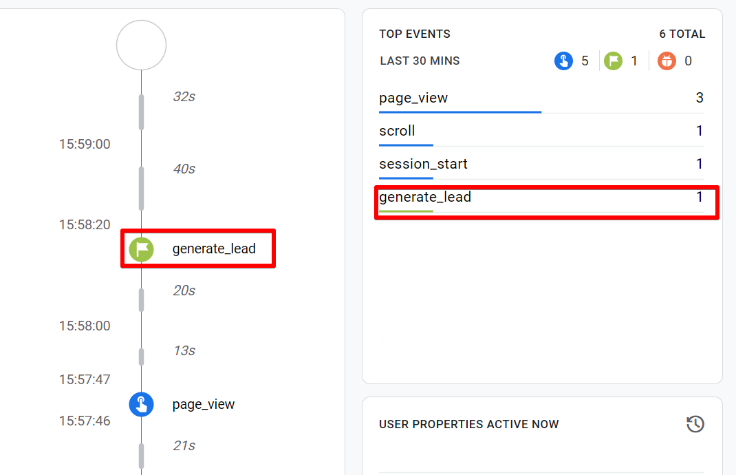The image size is (736, 475).
Task: Click the generate_lead label on the timeline
Action: coord(213,248)
